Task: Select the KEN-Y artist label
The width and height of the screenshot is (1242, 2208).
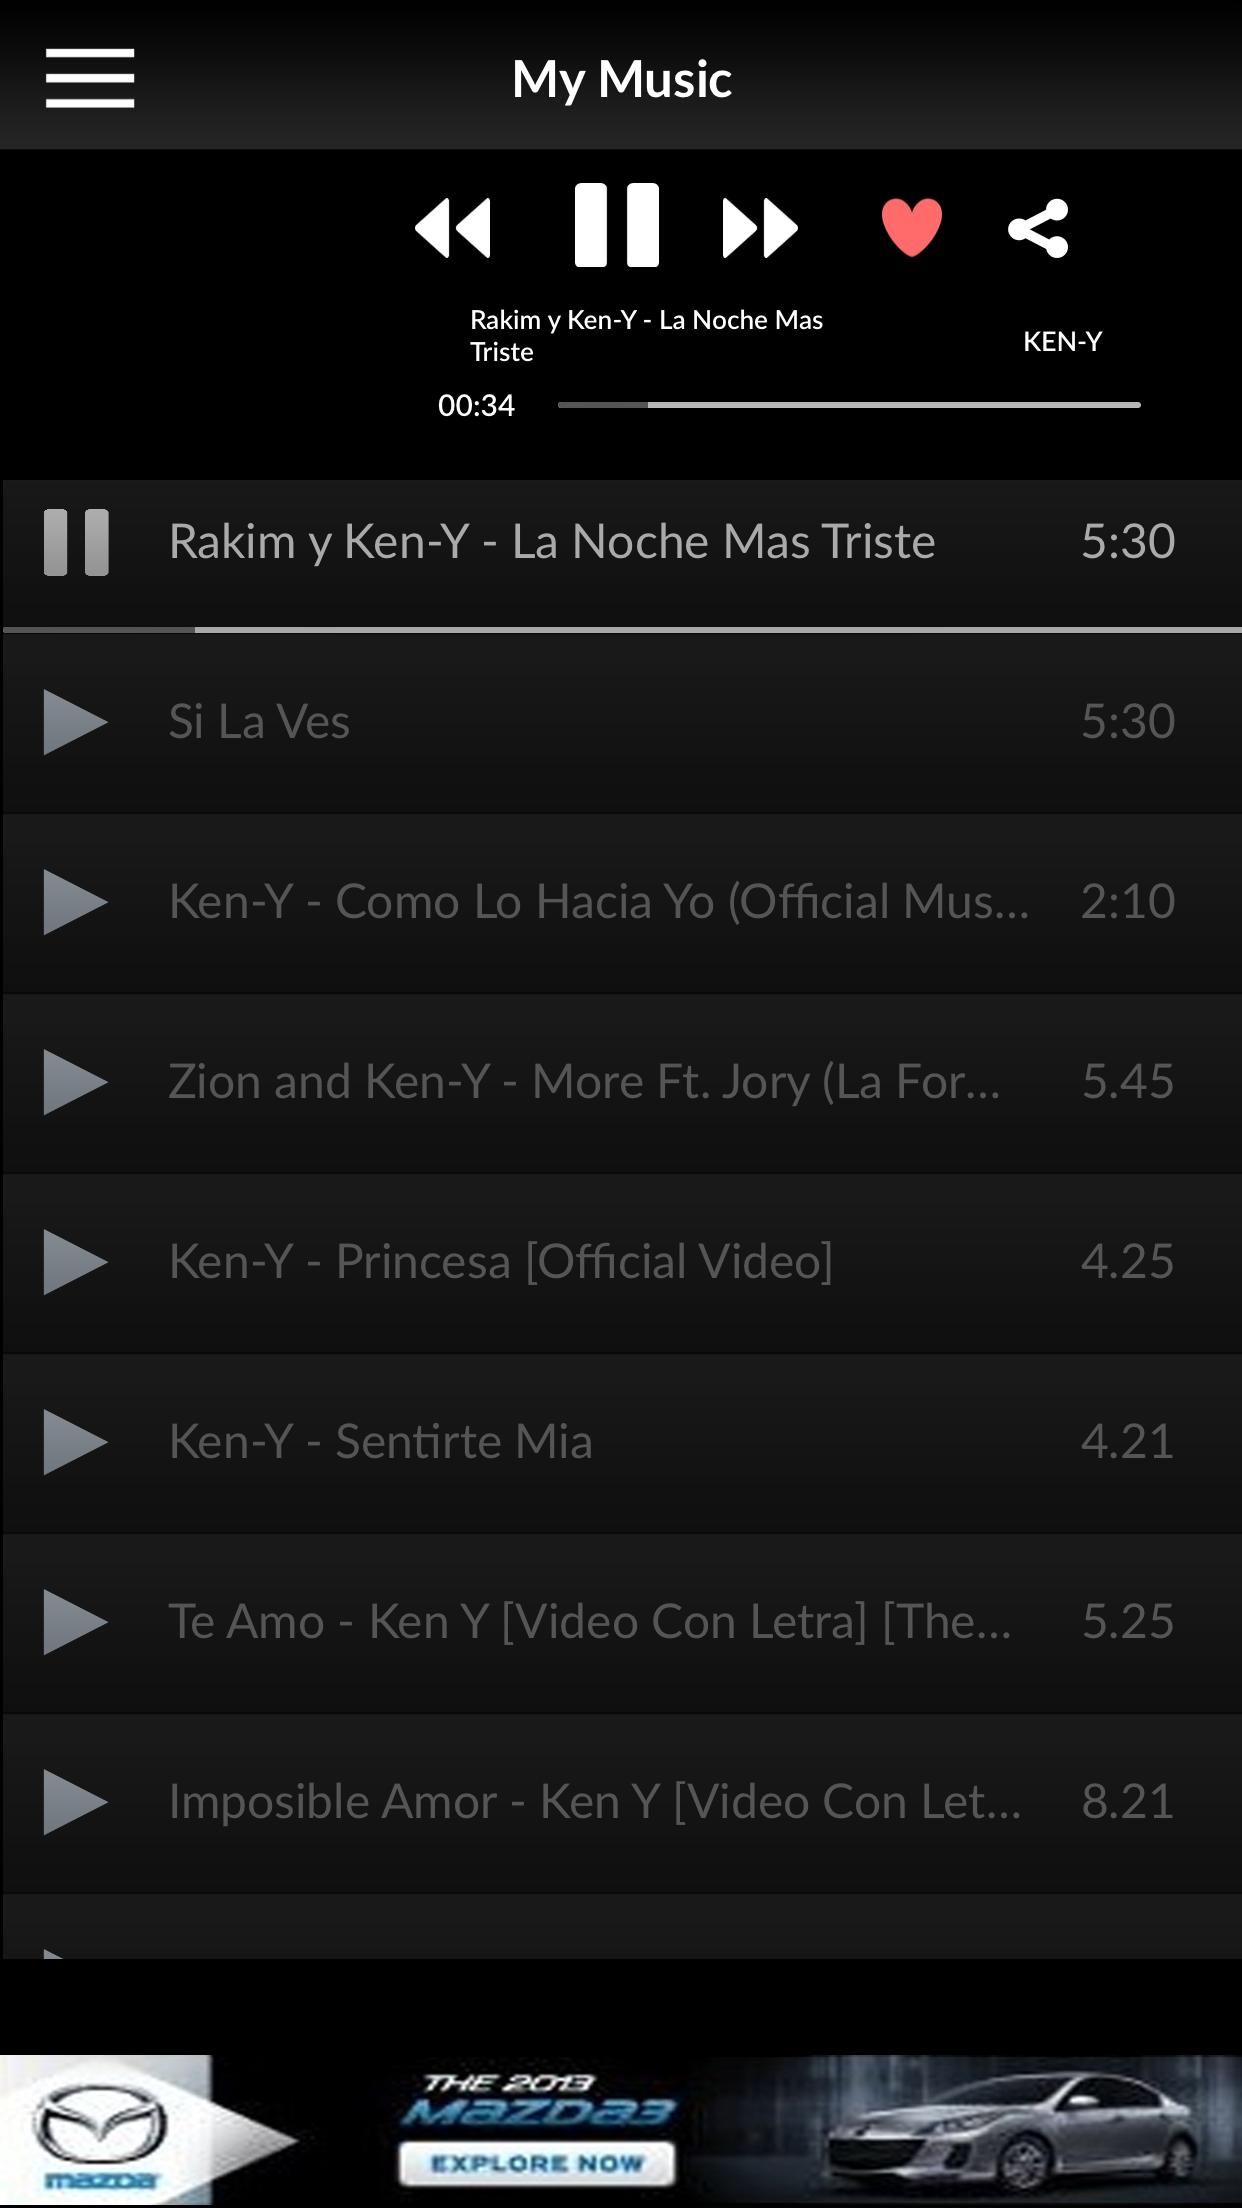Action: pos(1062,342)
